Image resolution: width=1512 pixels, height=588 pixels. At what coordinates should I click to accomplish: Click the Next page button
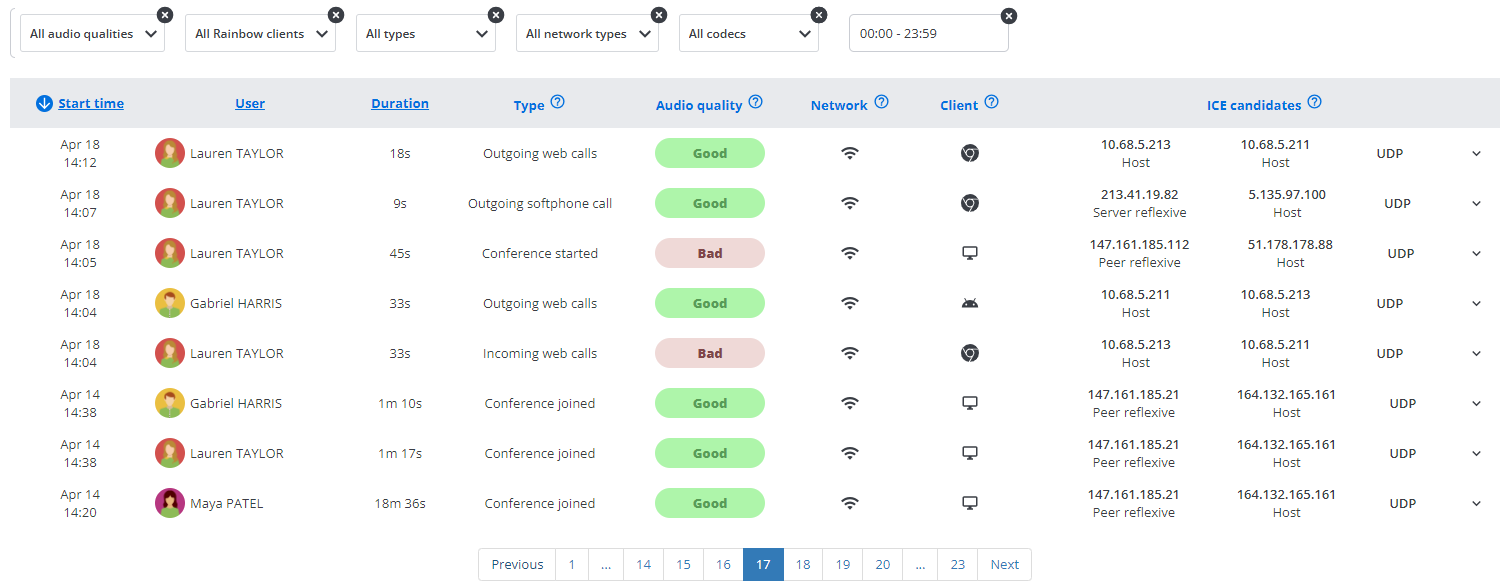[x=1004, y=565]
